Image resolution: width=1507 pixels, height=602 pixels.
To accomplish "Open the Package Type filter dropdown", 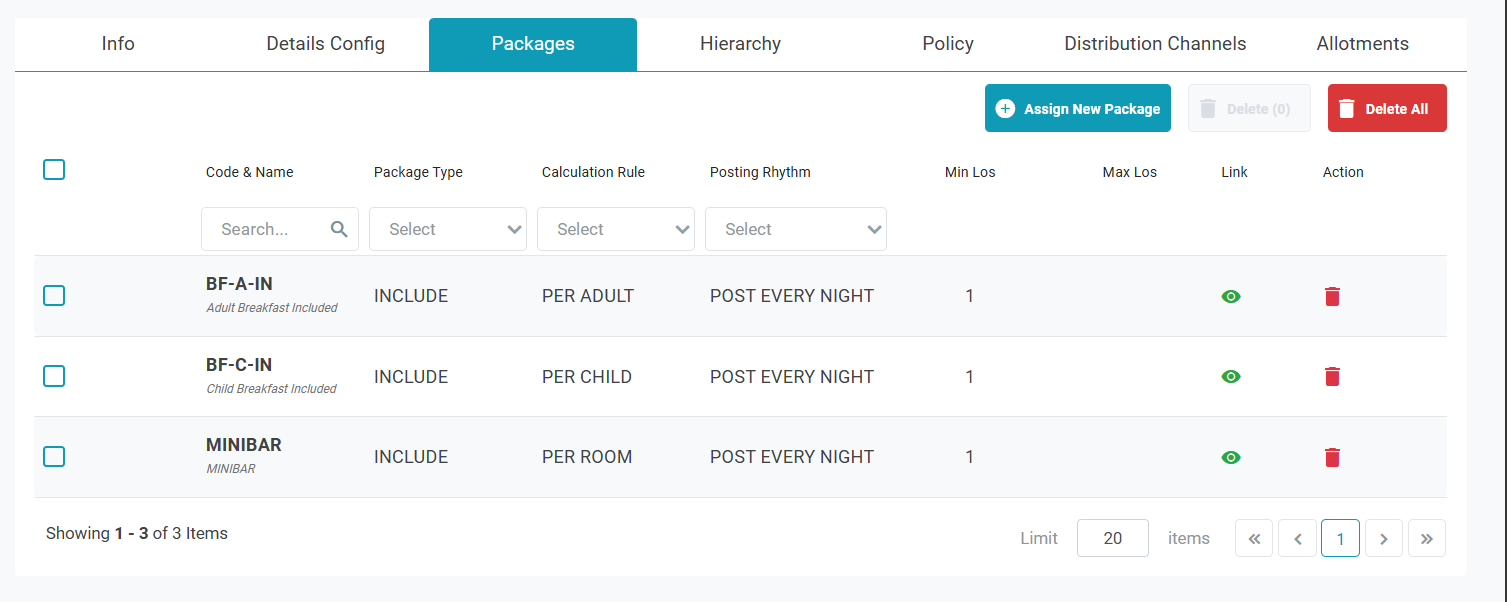I will 448,229.
